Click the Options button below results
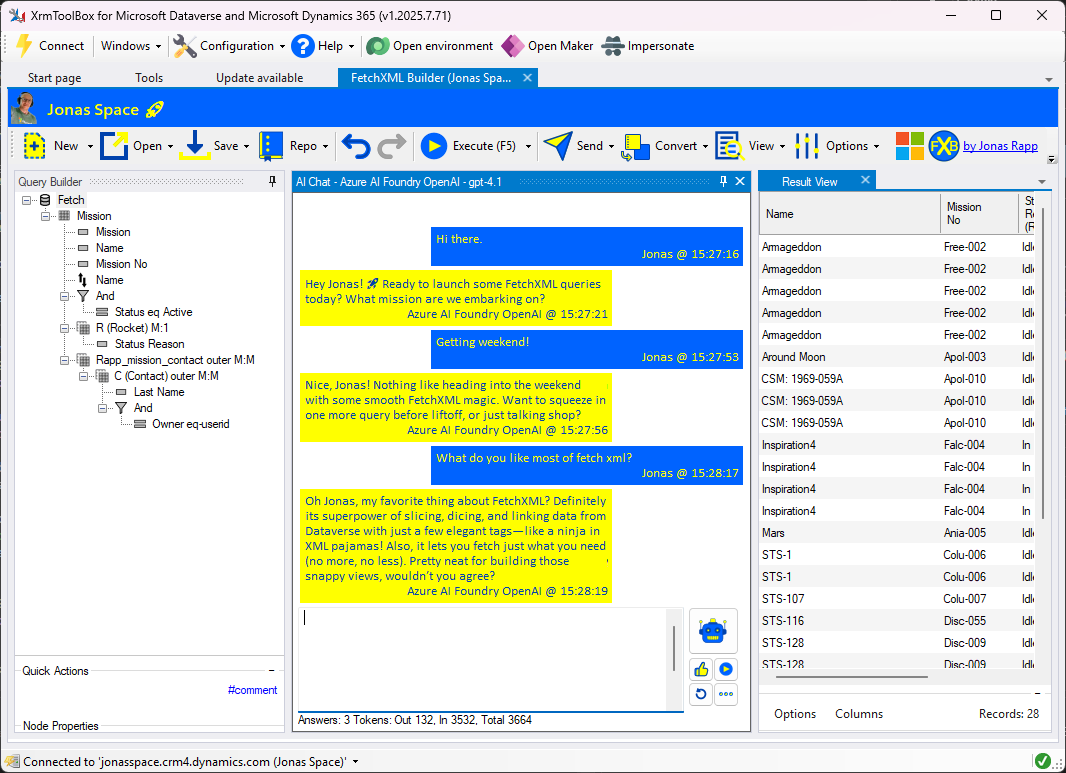 (795, 714)
